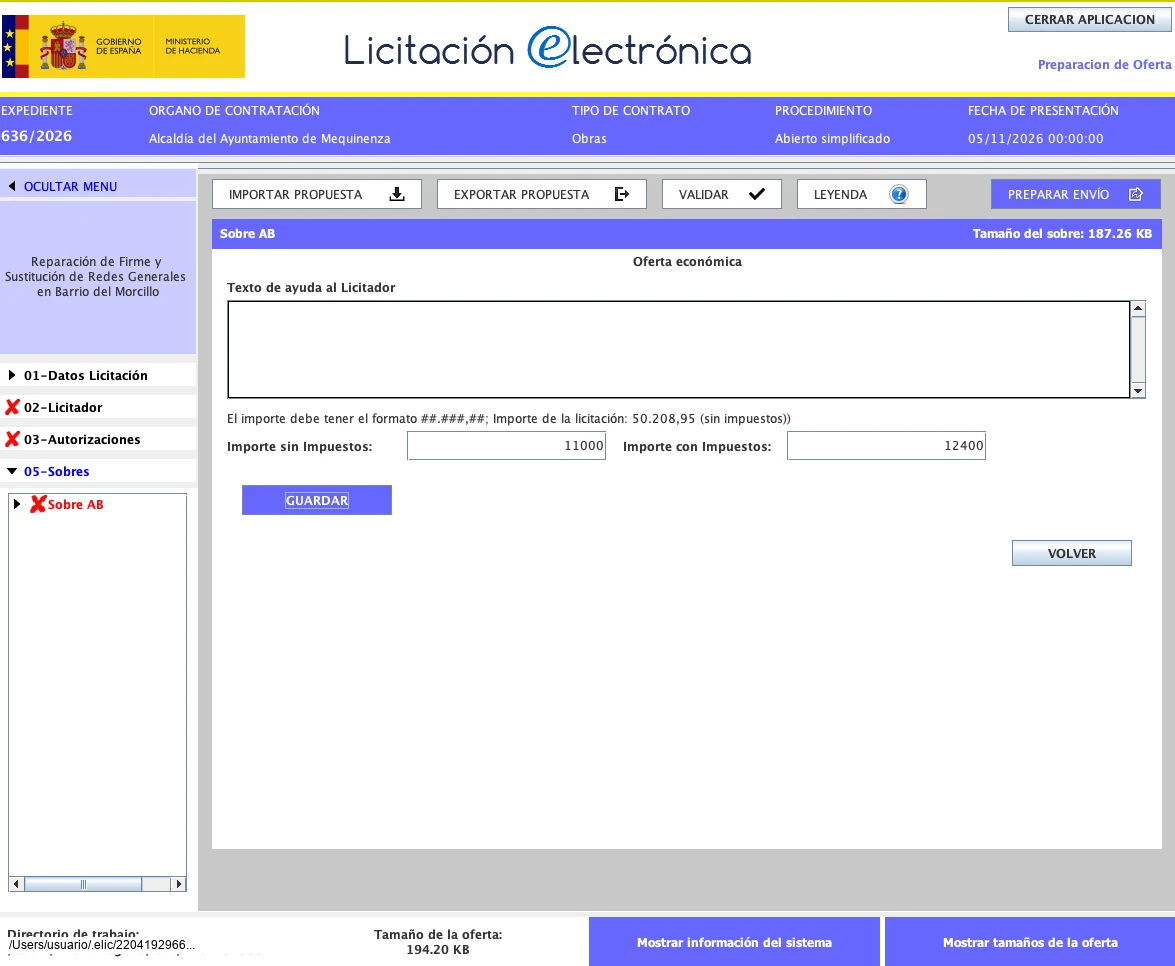Go back using the Volver button
Viewport: 1175px width, 966px height.
pos(1072,553)
